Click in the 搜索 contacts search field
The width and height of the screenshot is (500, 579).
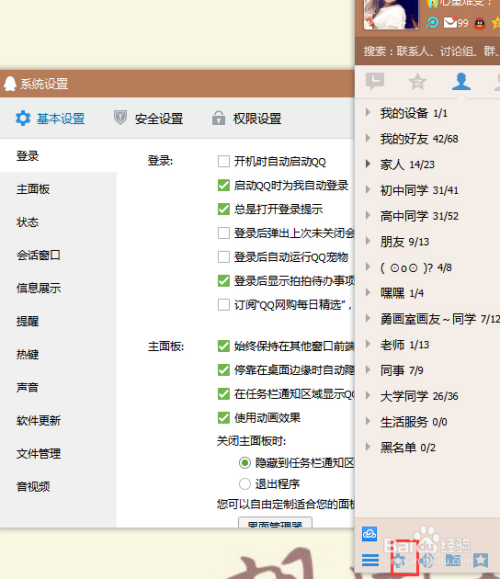click(x=427, y=51)
